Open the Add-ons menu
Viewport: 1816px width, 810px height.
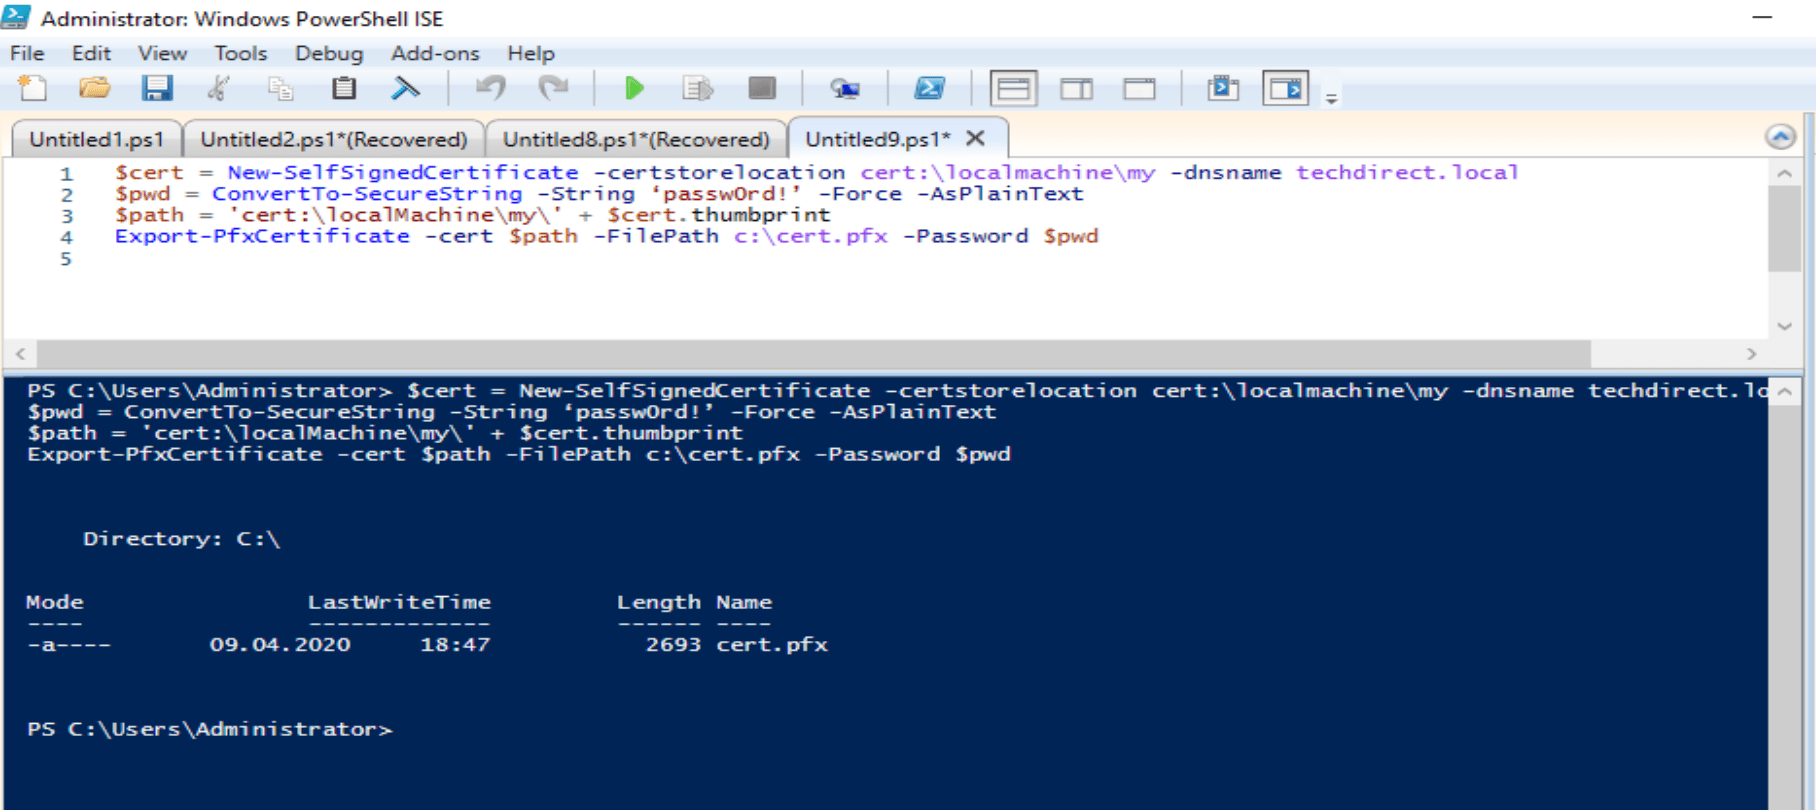tap(435, 53)
